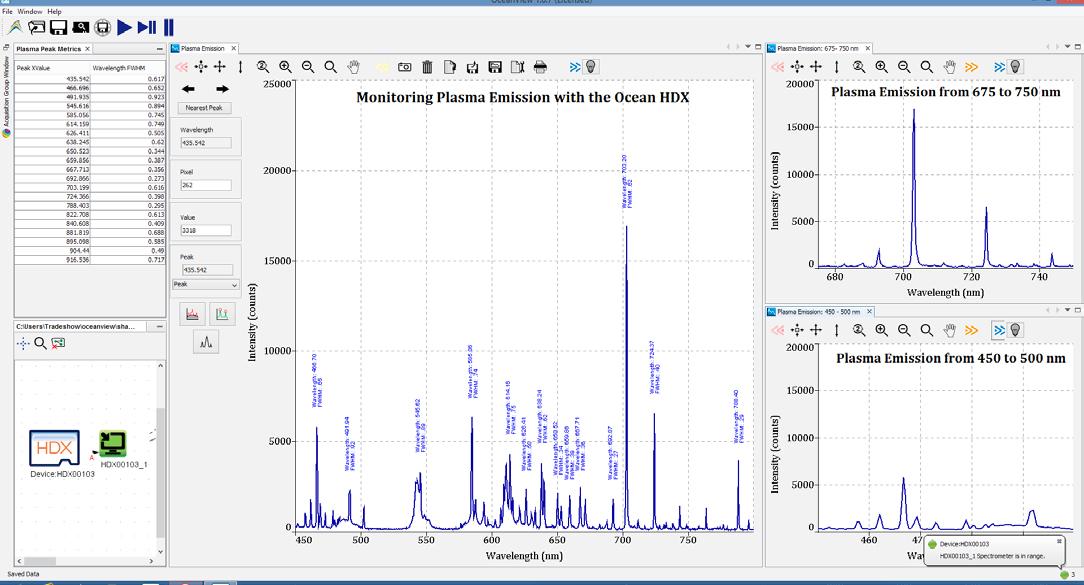Click the green peaks marker graph icon button
Image resolution: width=1084 pixels, height=585 pixels.
tap(222, 314)
